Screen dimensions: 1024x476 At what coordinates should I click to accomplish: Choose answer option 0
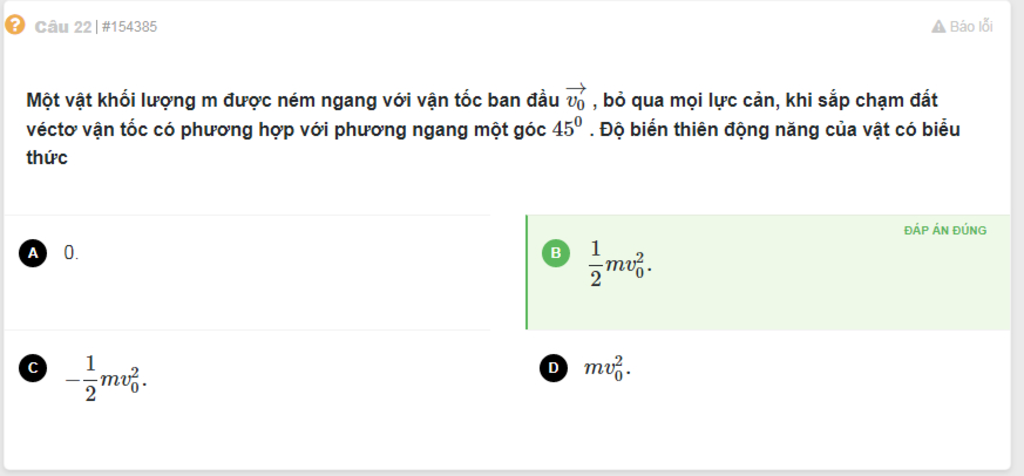71,253
